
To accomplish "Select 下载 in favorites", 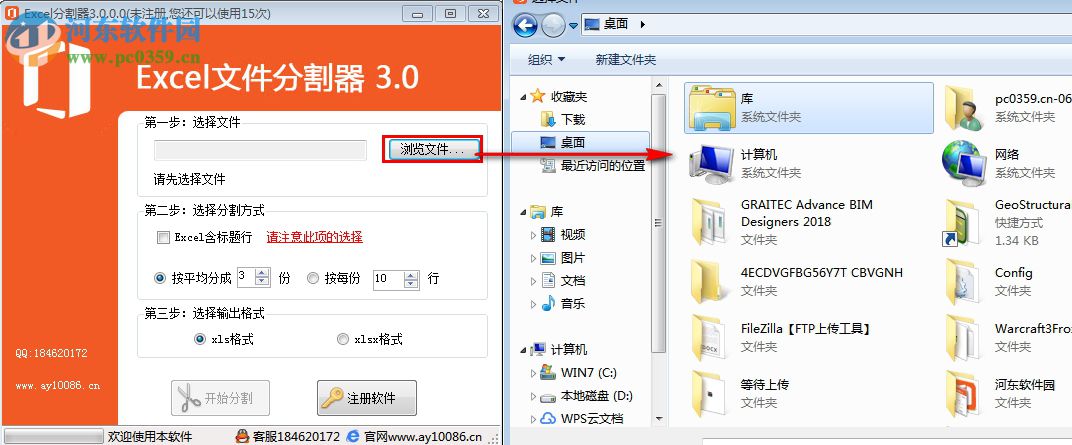I will [x=573, y=120].
